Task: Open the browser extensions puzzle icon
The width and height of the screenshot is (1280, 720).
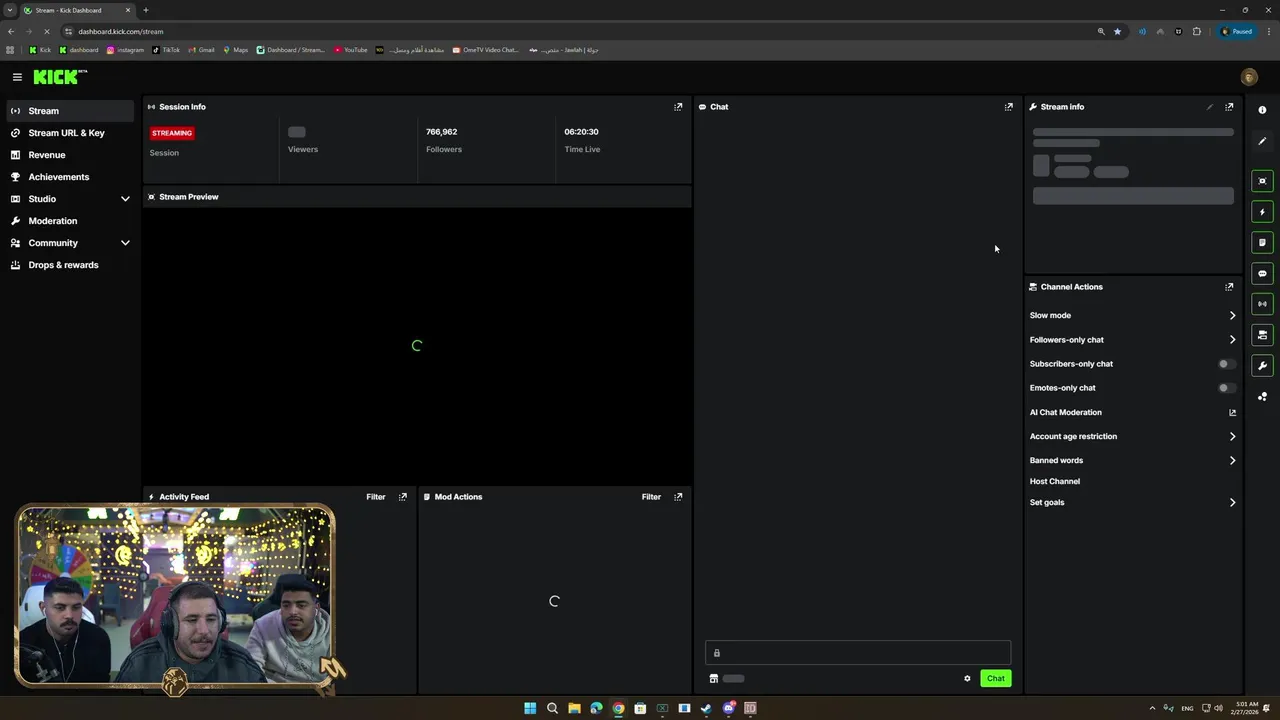Action: click(x=1197, y=31)
